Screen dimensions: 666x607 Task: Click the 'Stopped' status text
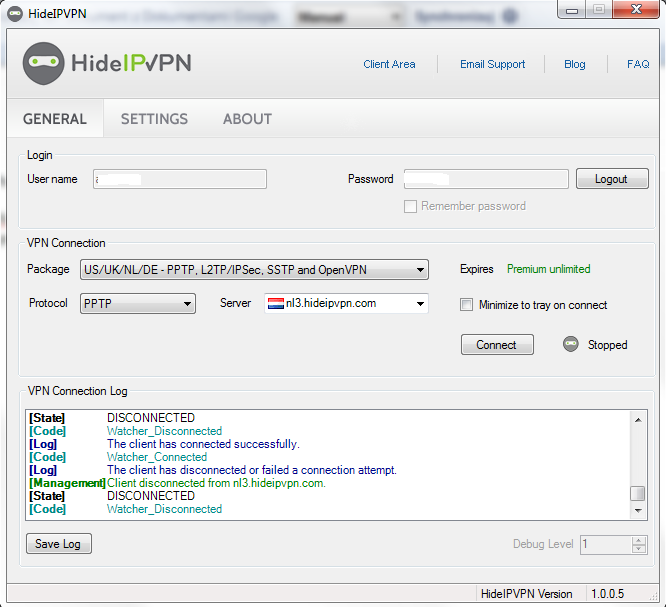[607, 344]
